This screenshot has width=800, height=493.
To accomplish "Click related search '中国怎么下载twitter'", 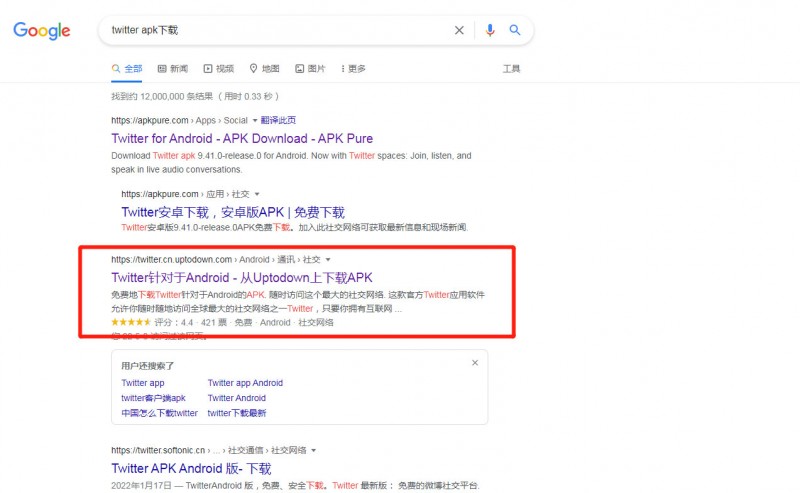I will point(159,413).
